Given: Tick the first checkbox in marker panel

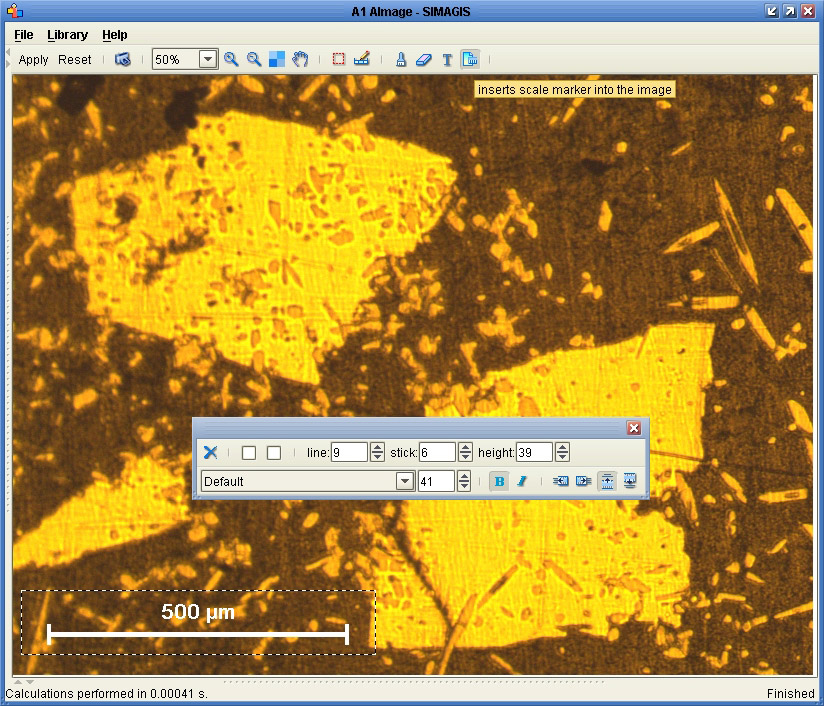Looking at the screenshot, I should (249, 453).
